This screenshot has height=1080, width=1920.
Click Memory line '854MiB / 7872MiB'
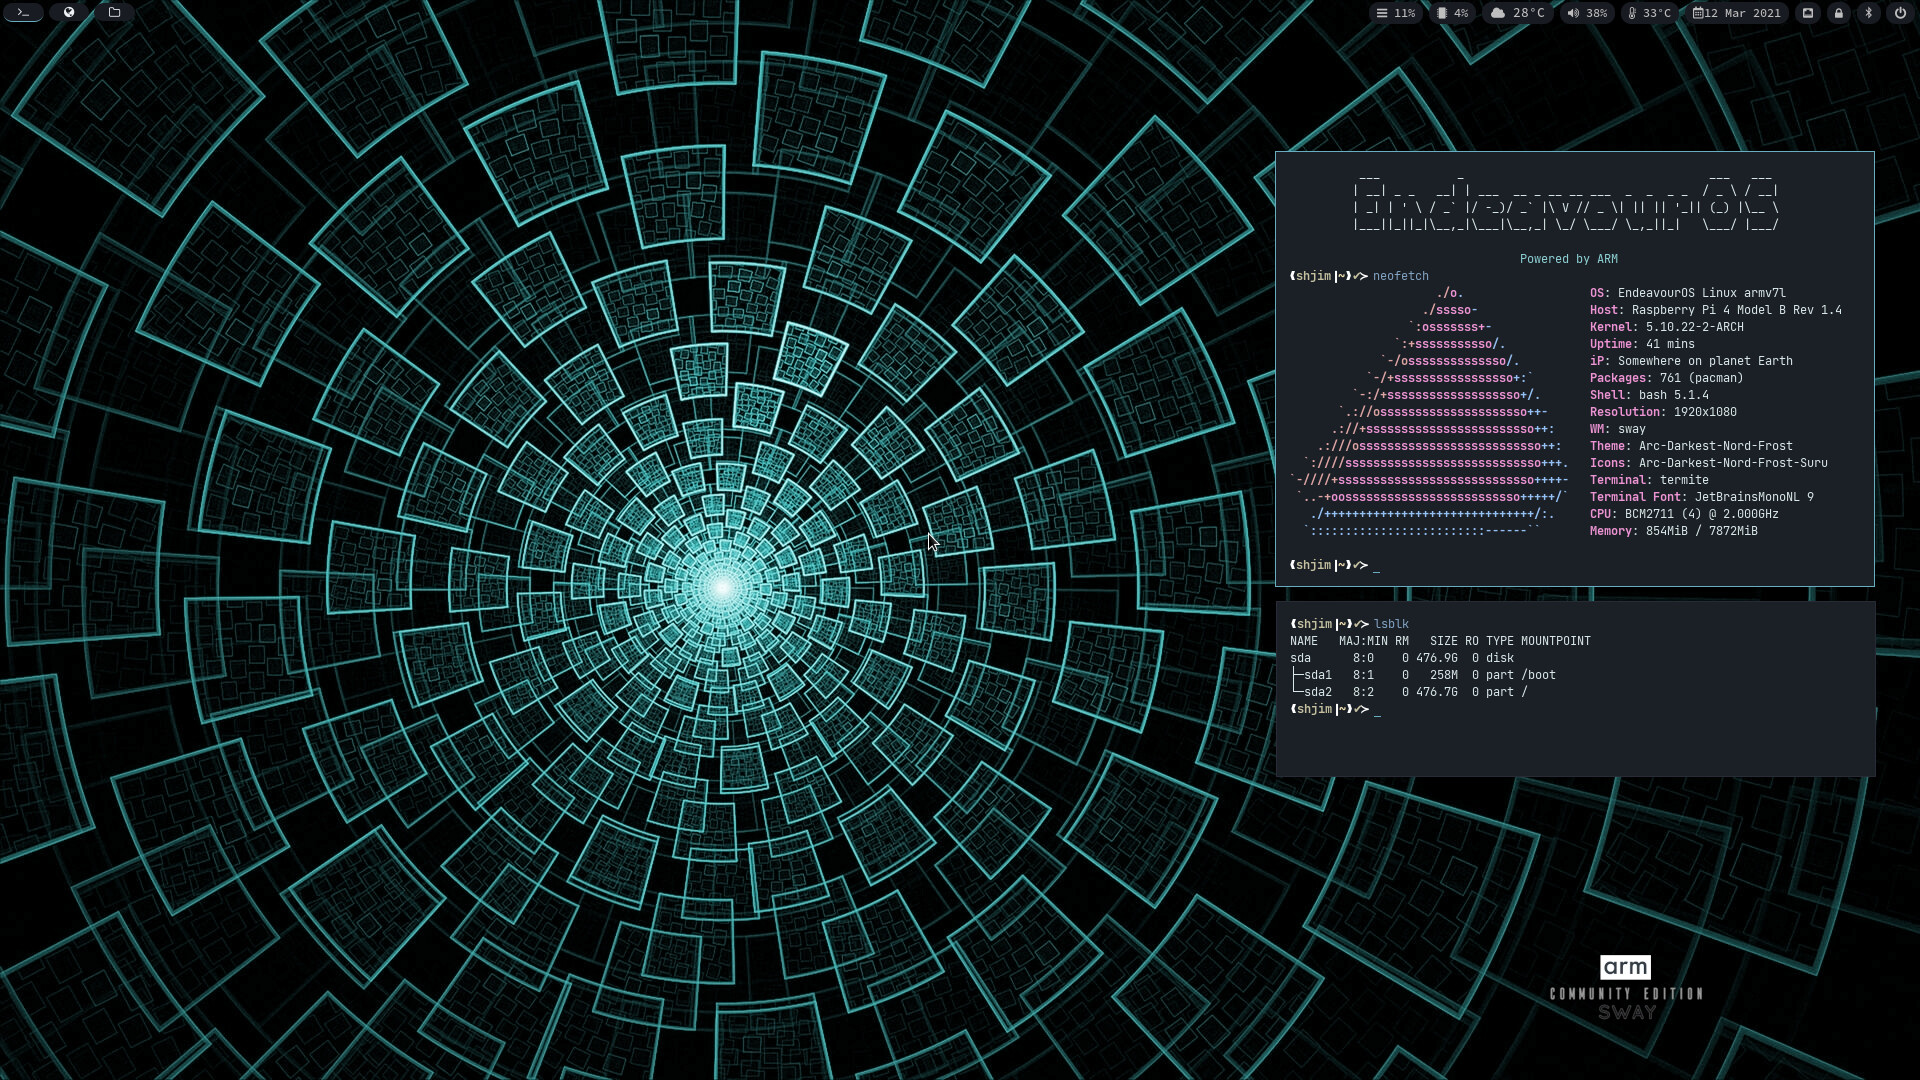click(1673, 531)
